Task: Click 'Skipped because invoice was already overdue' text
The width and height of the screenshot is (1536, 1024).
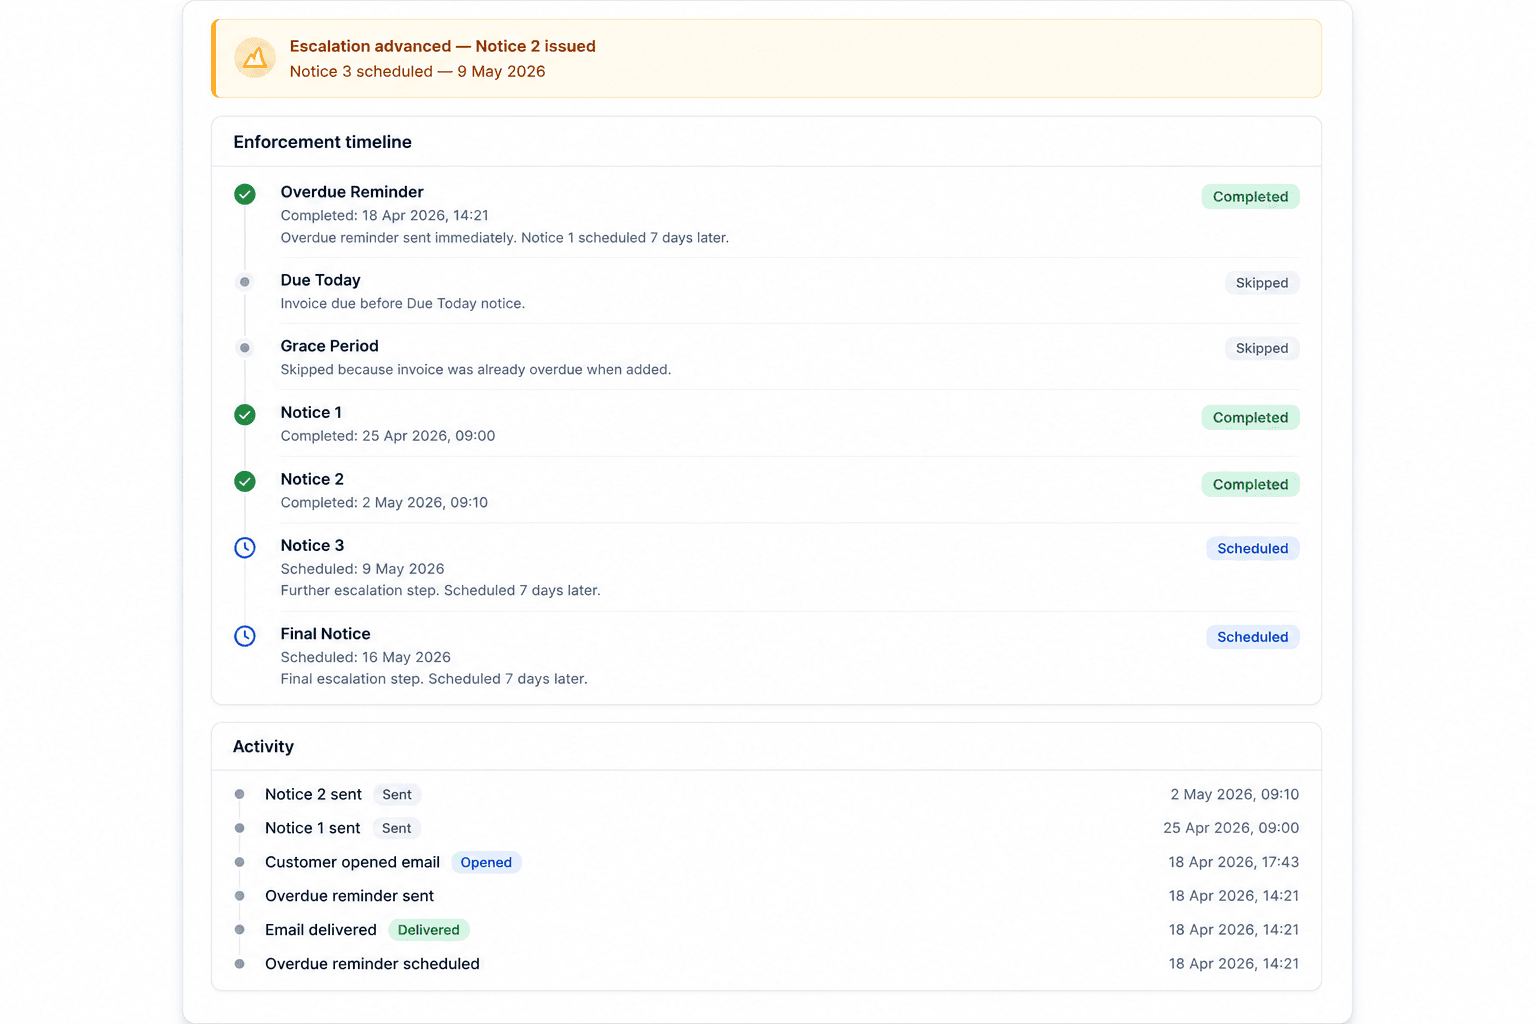Action: 475,369
